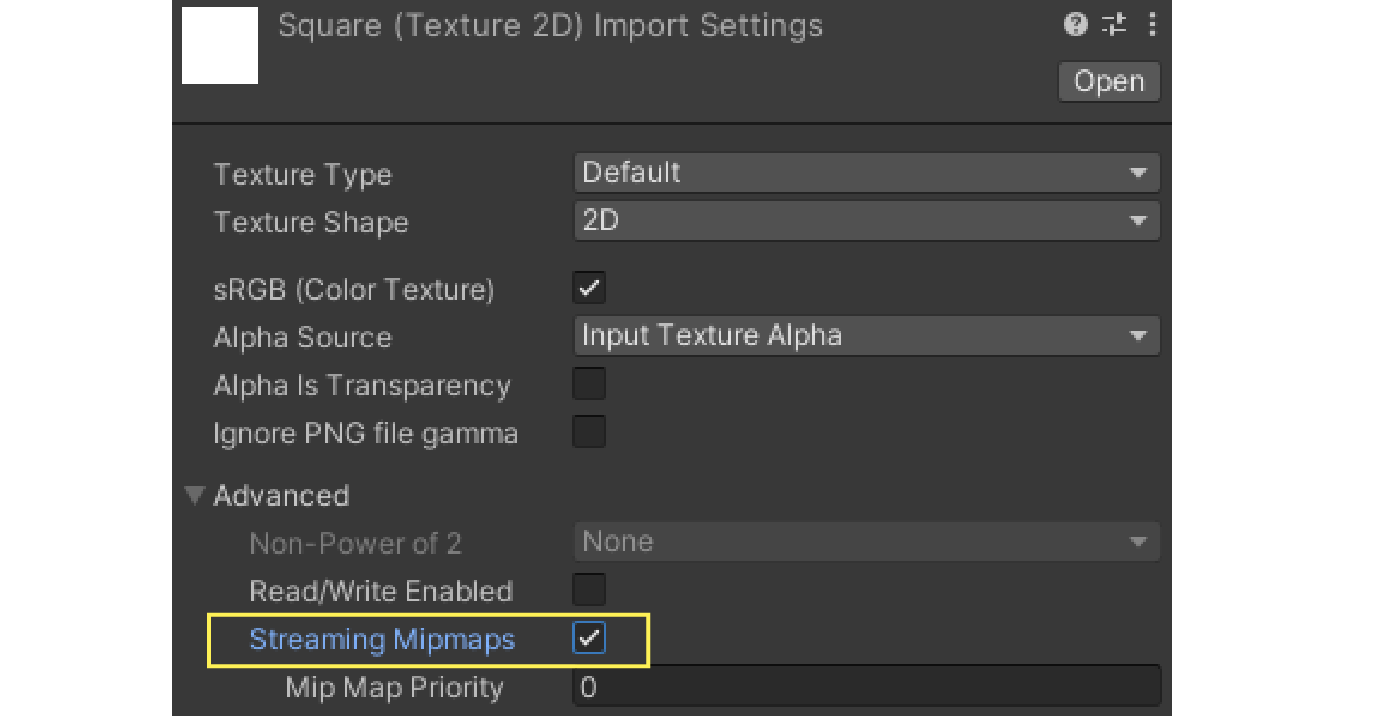
Task: Open the Alpha Source dropdown
Action: click(866, 336)
